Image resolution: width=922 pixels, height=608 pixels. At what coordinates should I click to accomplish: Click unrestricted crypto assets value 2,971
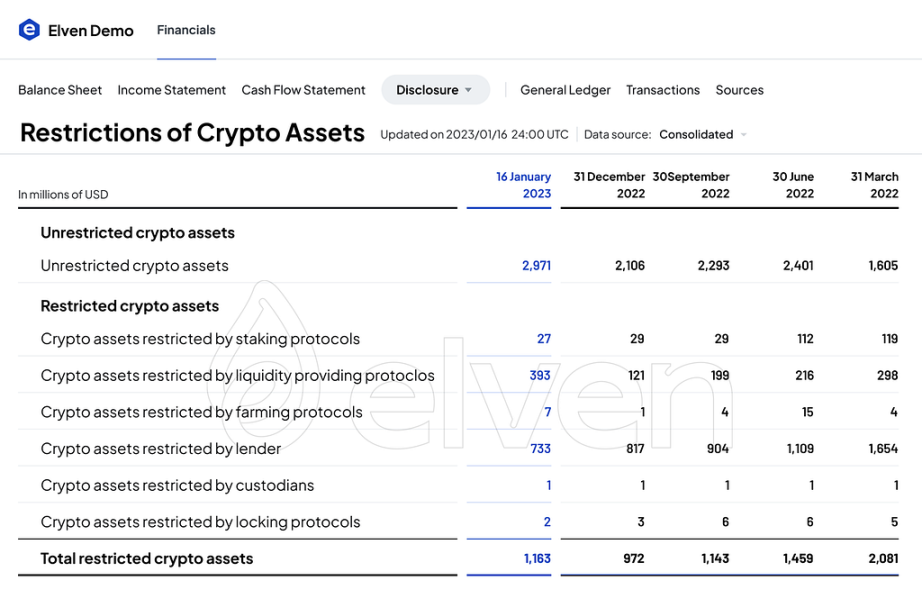(x=536, y=266)
